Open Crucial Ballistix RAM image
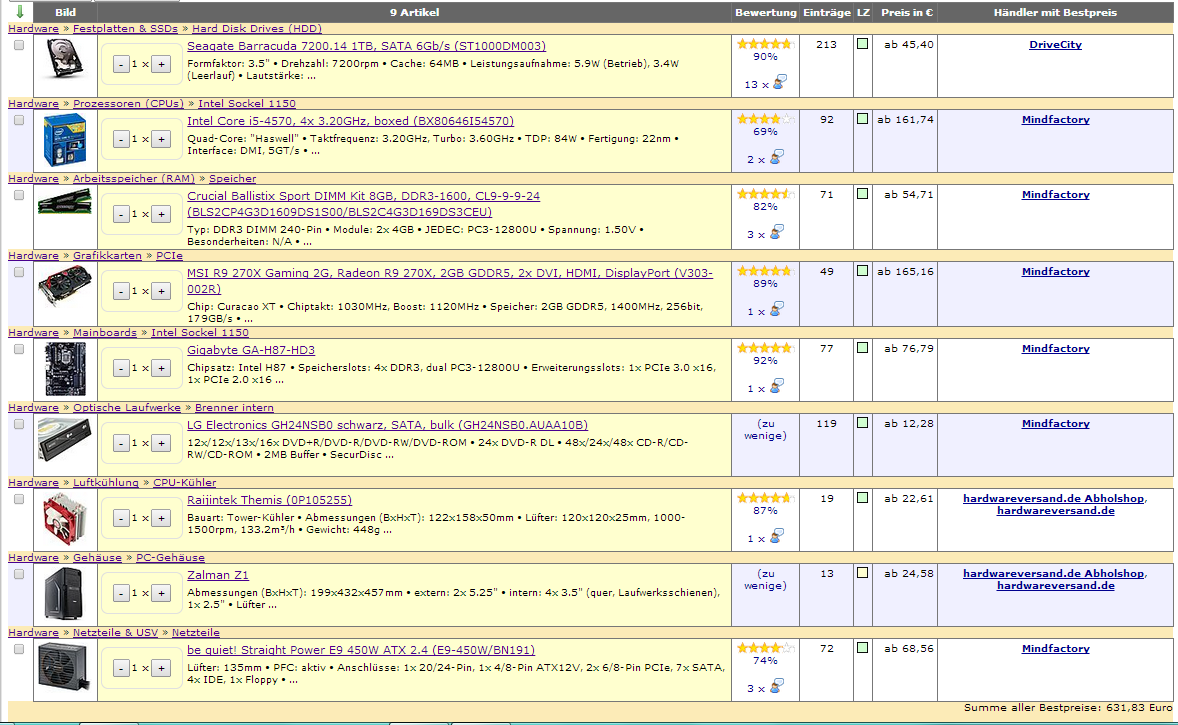 (65, 202)
